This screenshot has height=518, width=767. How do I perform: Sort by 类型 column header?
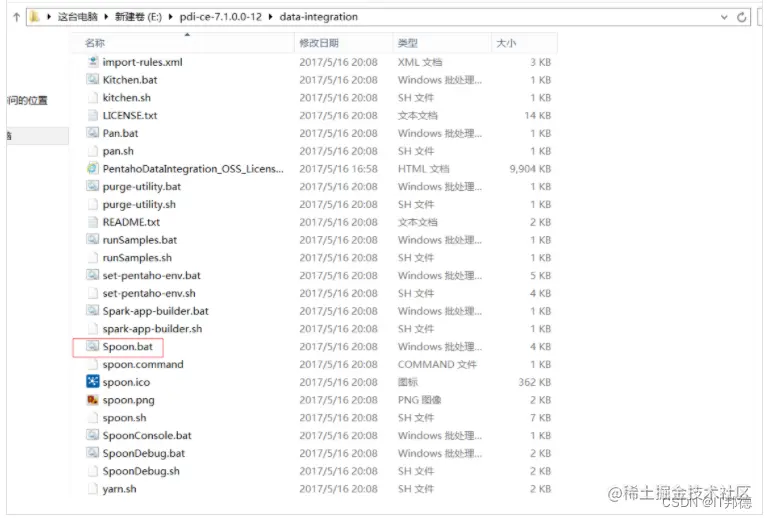[442, 43]
